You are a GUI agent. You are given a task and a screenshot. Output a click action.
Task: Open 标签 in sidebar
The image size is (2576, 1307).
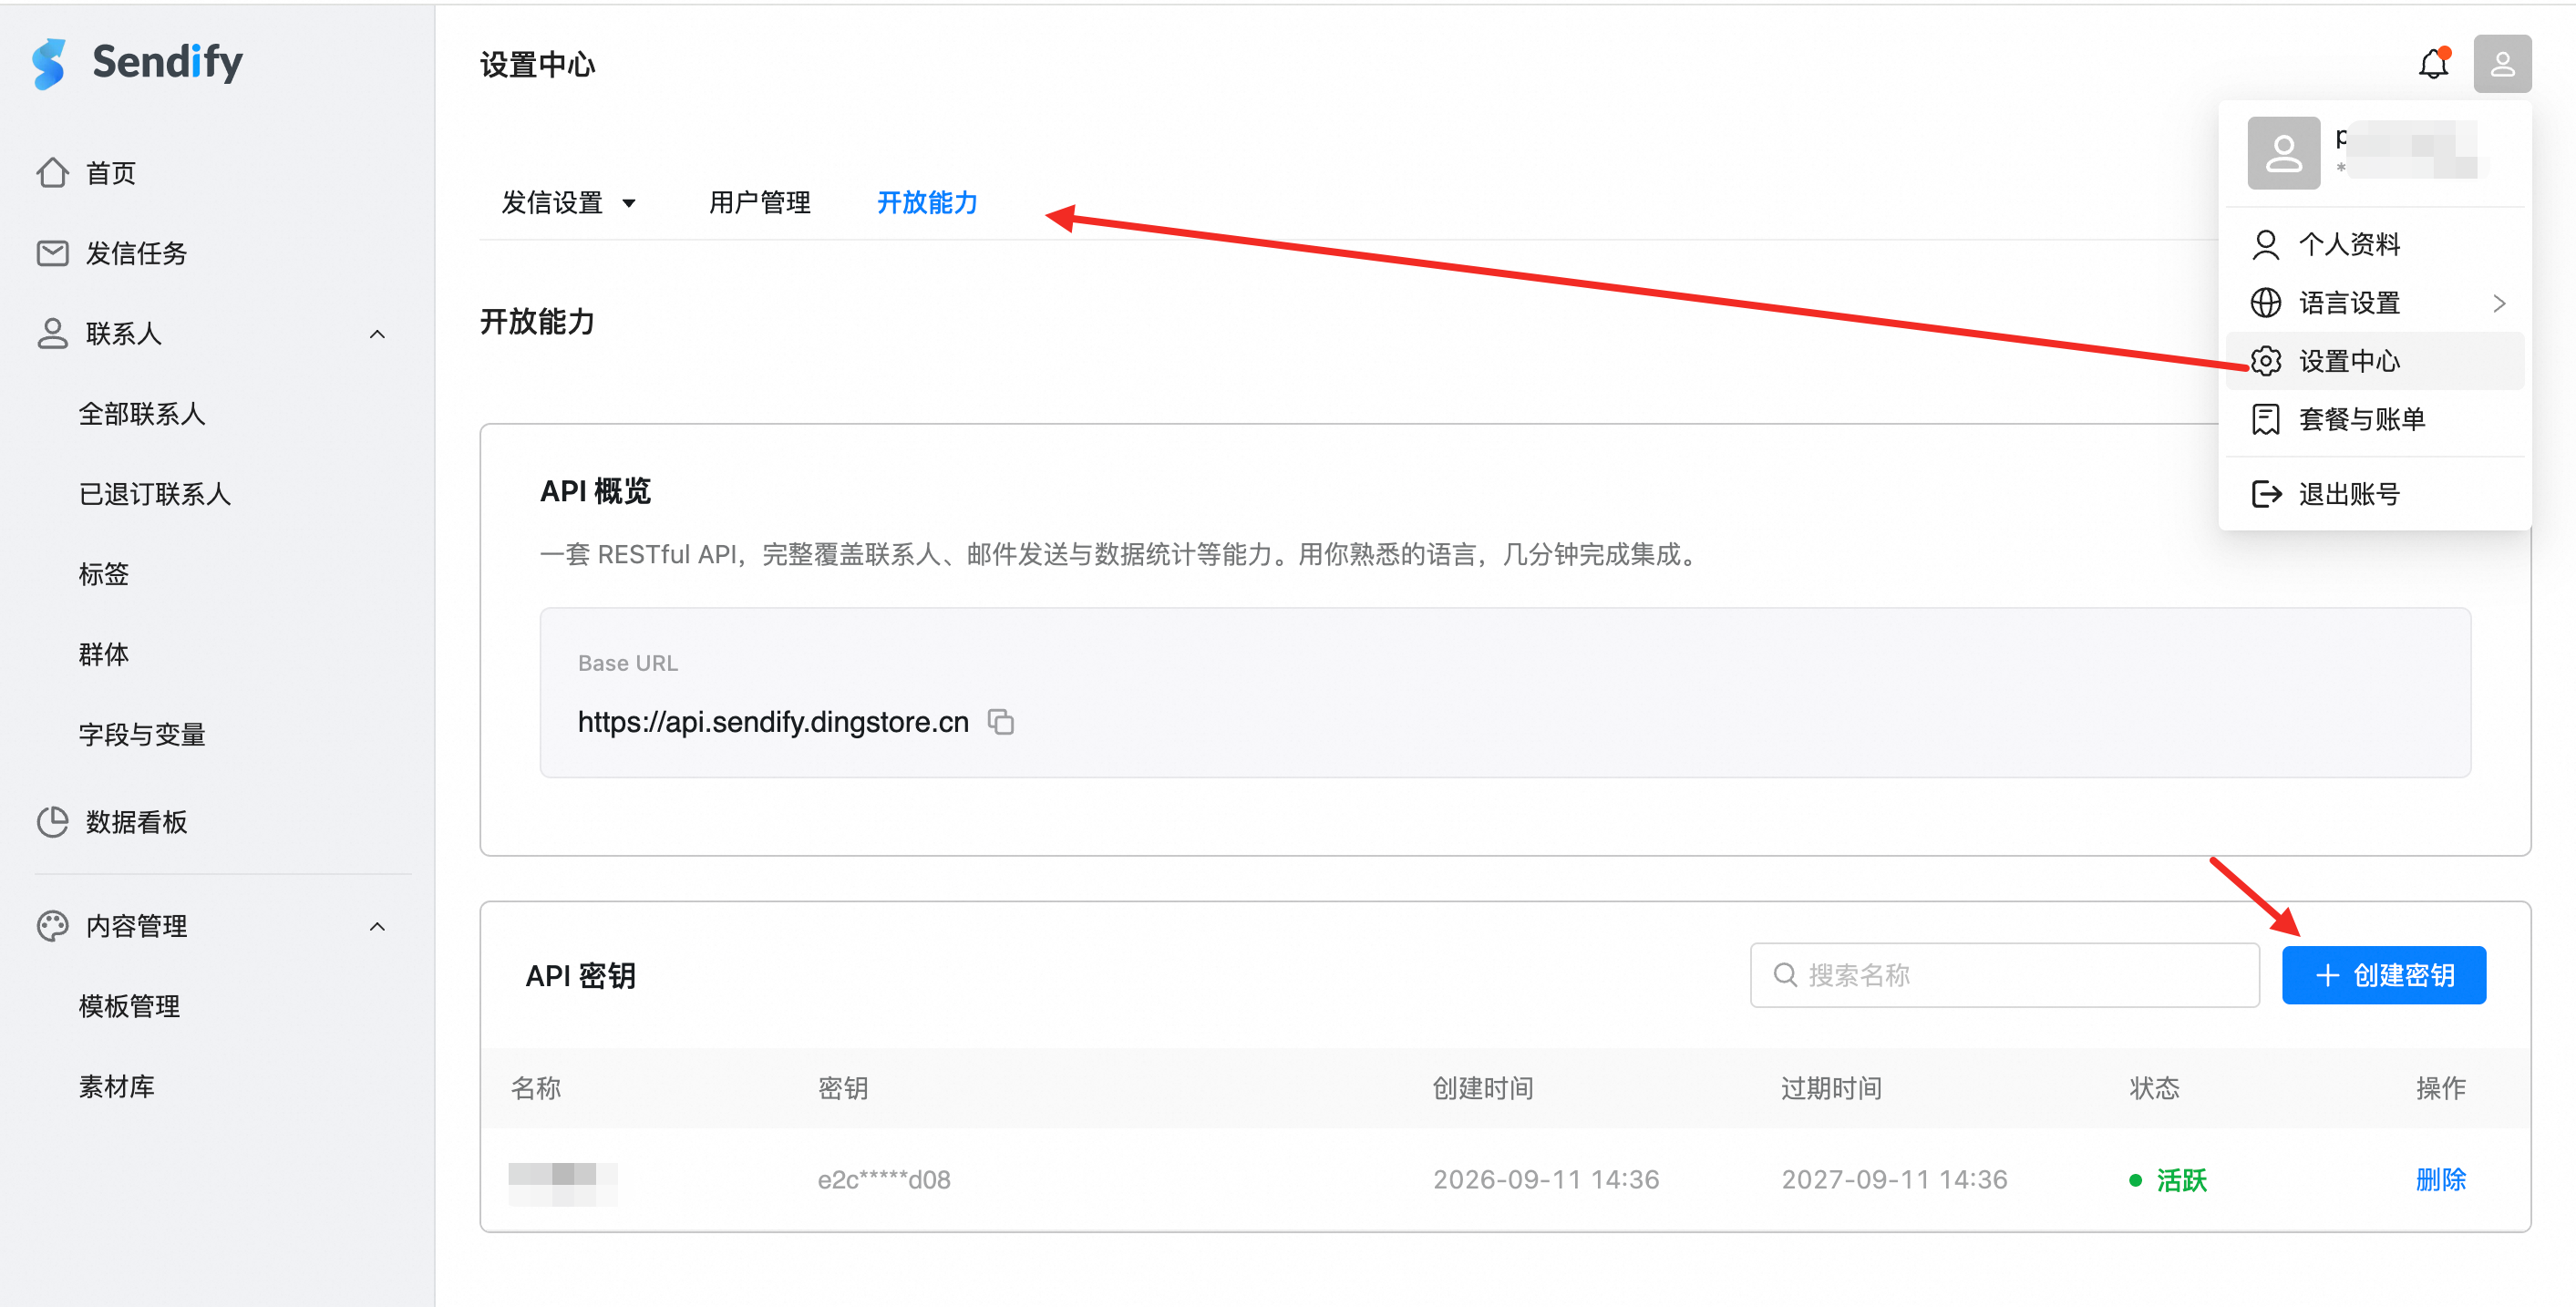tap(103, 574)
